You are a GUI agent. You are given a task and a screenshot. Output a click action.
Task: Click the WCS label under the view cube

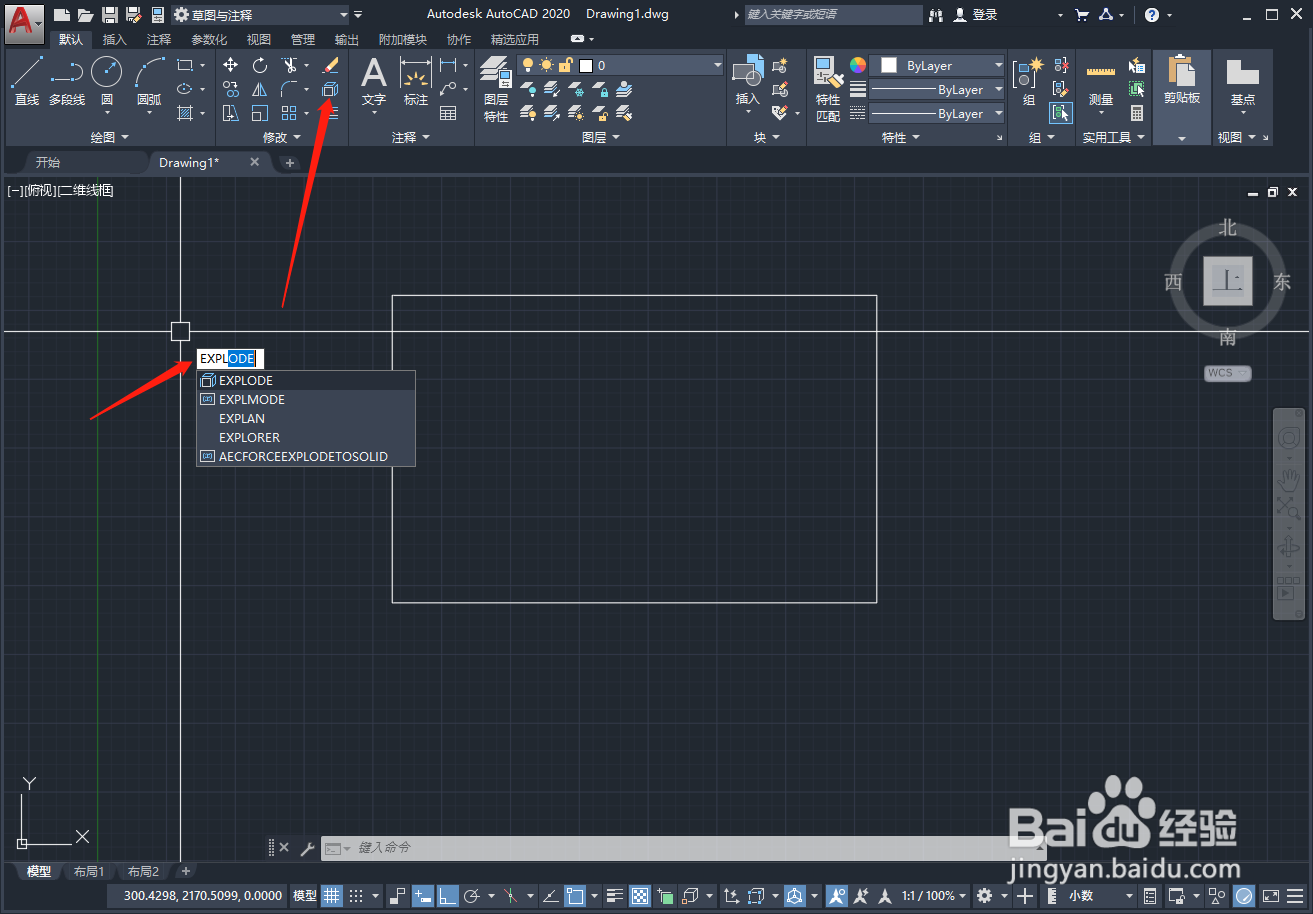pyautogui.click(x=1227, y=373)
